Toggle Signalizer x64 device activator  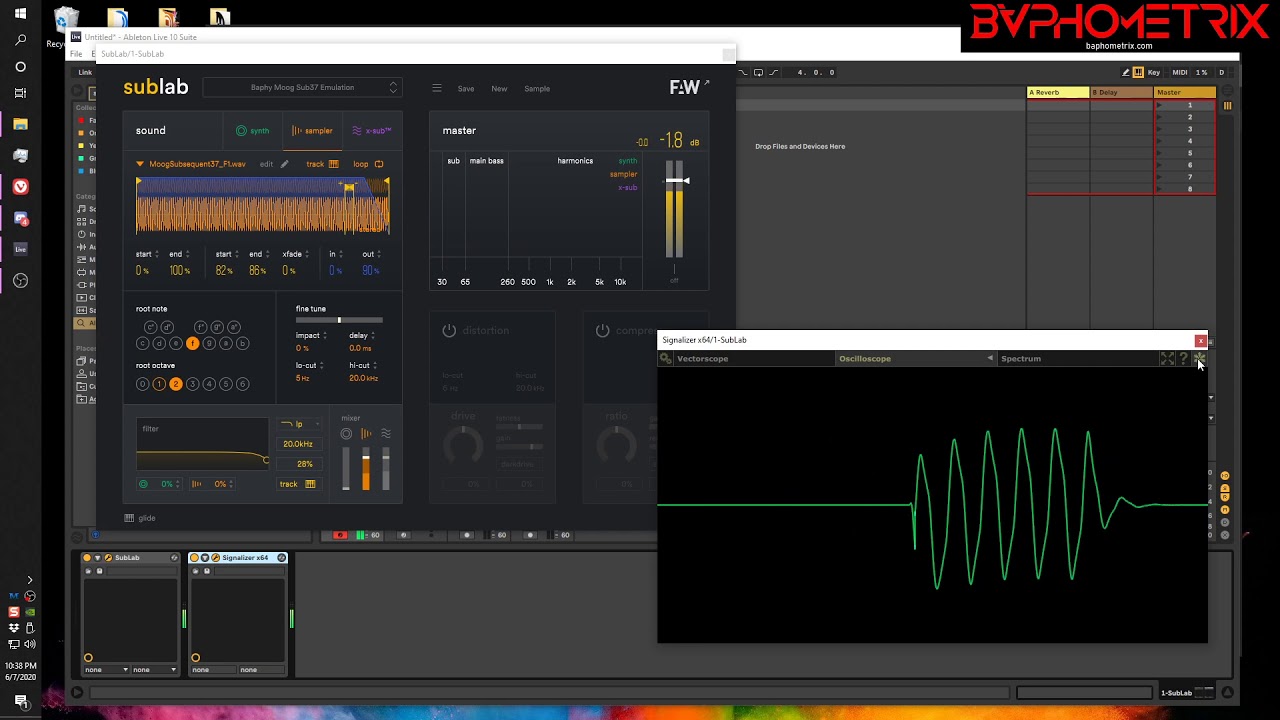click(x=195, y=558)
